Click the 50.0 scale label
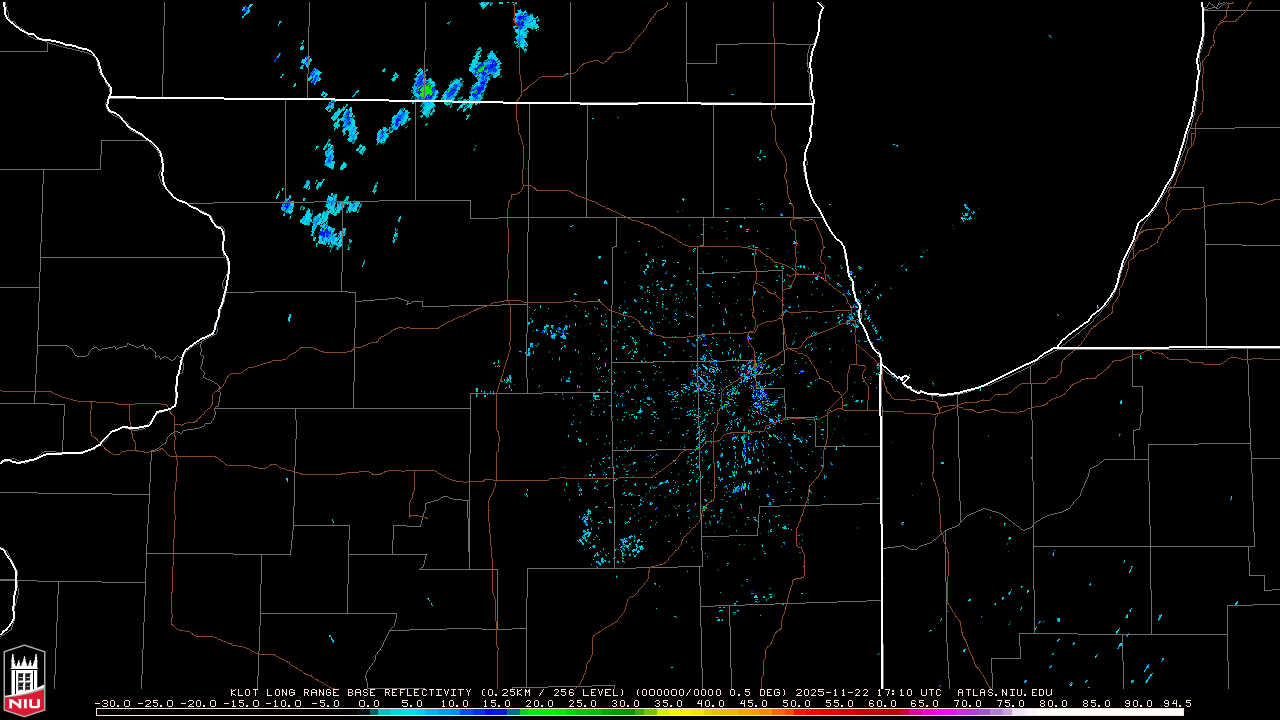 799,703
